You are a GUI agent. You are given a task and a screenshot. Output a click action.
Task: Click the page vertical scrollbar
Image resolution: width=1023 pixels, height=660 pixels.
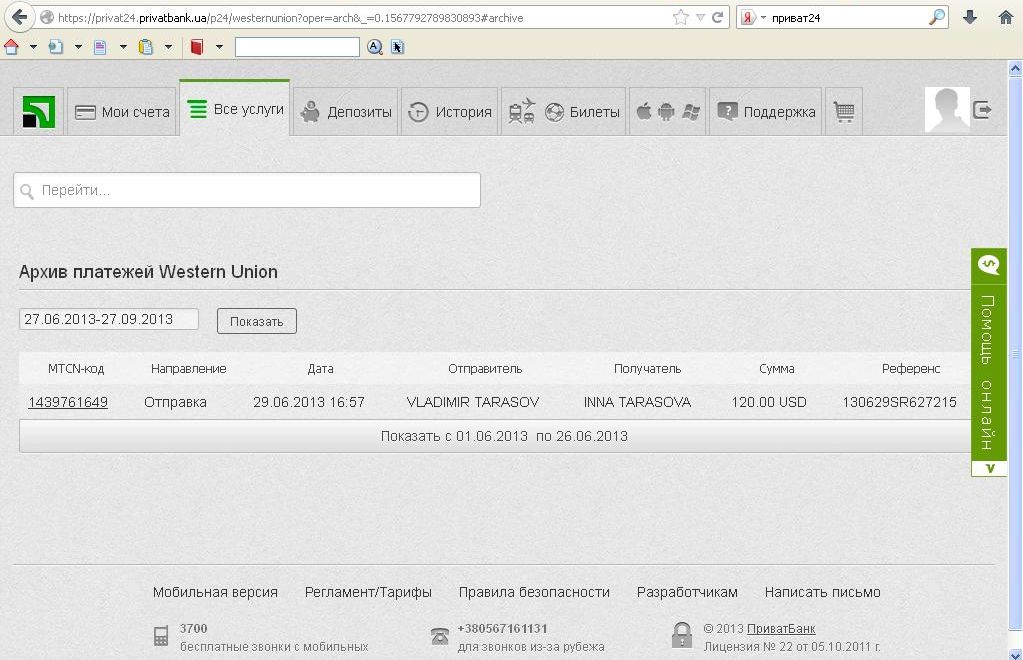click(1016, 353)
